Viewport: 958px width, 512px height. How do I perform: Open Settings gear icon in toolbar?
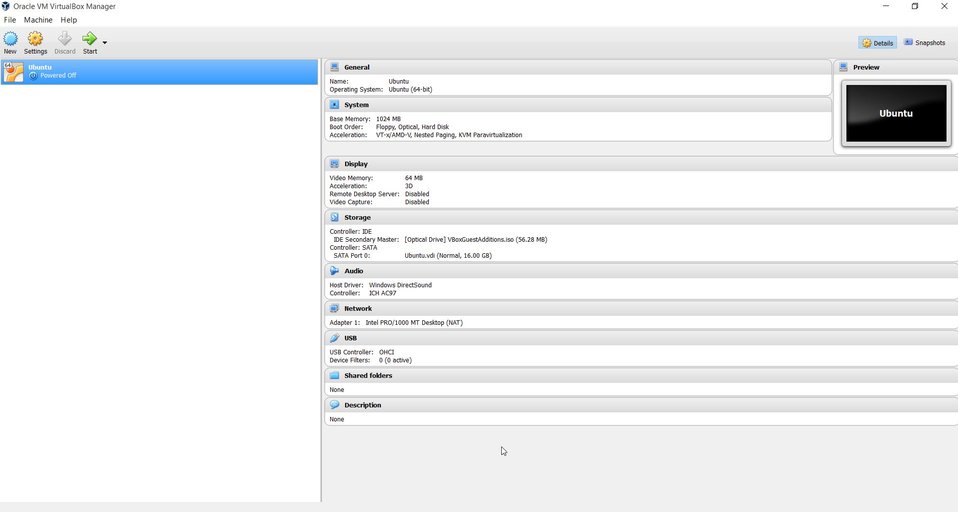point(35,39)
